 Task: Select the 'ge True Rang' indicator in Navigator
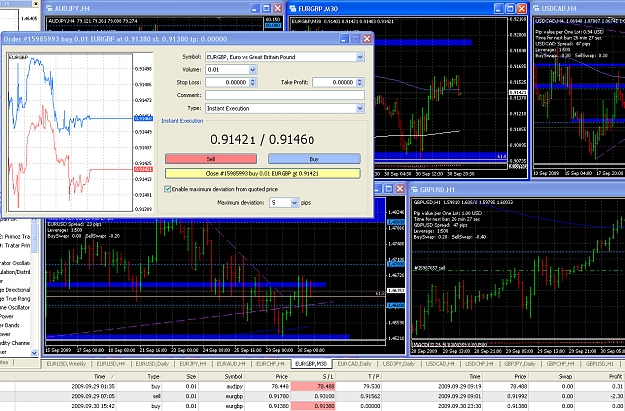point(15,299)
